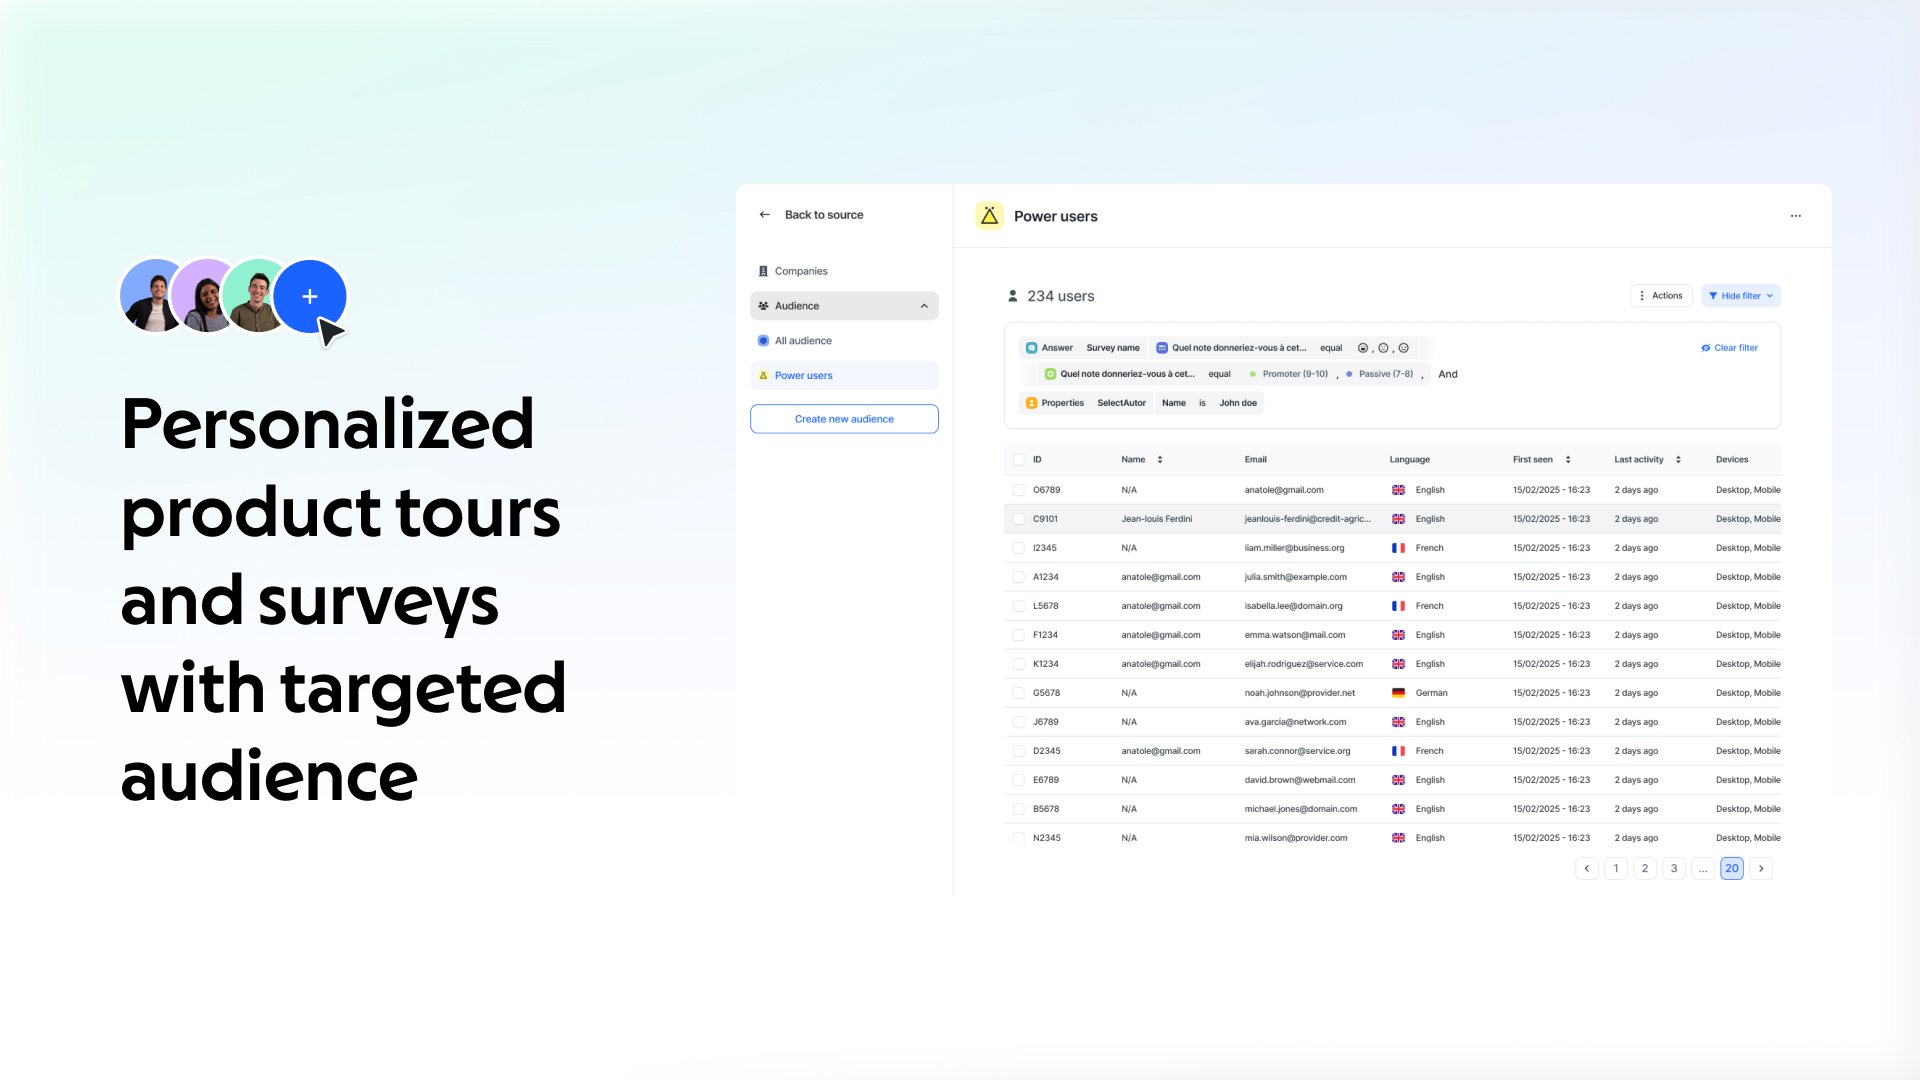Open the three-dot menu in header

tap(1795, 216)
